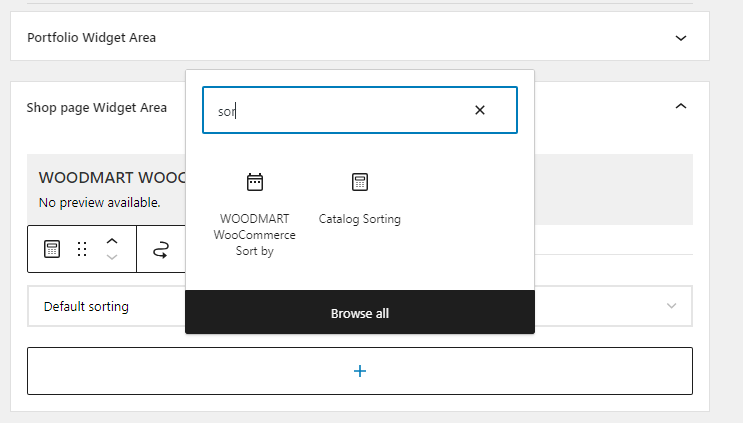
Task: Click the 'No preview available.' block text
Action: (x=100, y=203)
